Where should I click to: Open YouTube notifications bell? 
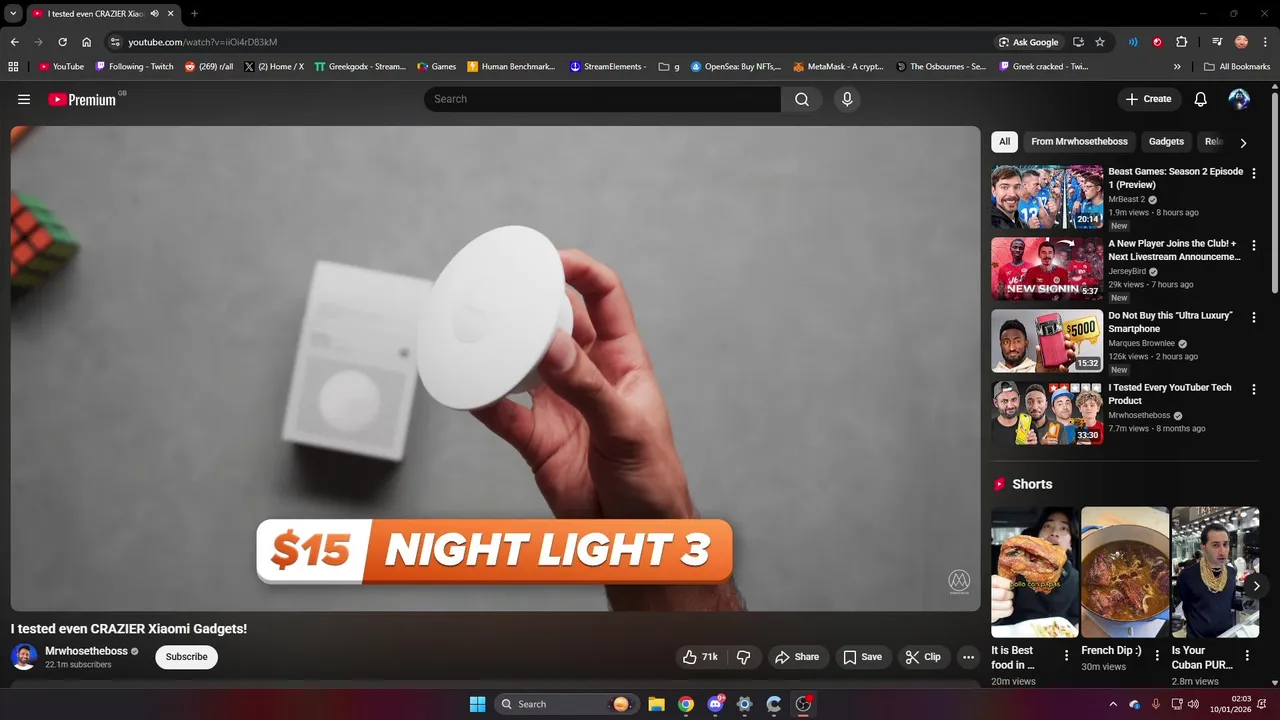point(1201,99)
